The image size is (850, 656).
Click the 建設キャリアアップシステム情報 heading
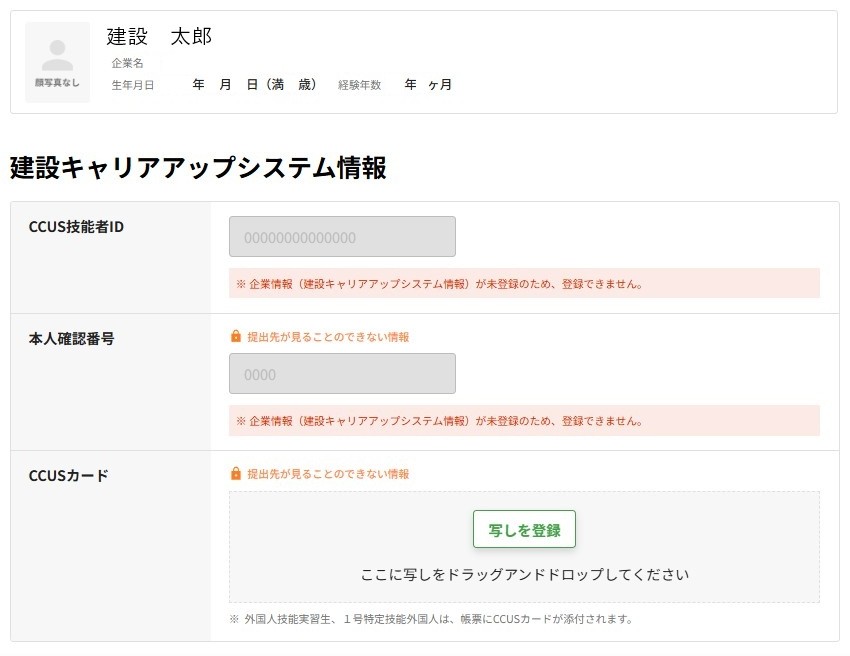(198, 168)
